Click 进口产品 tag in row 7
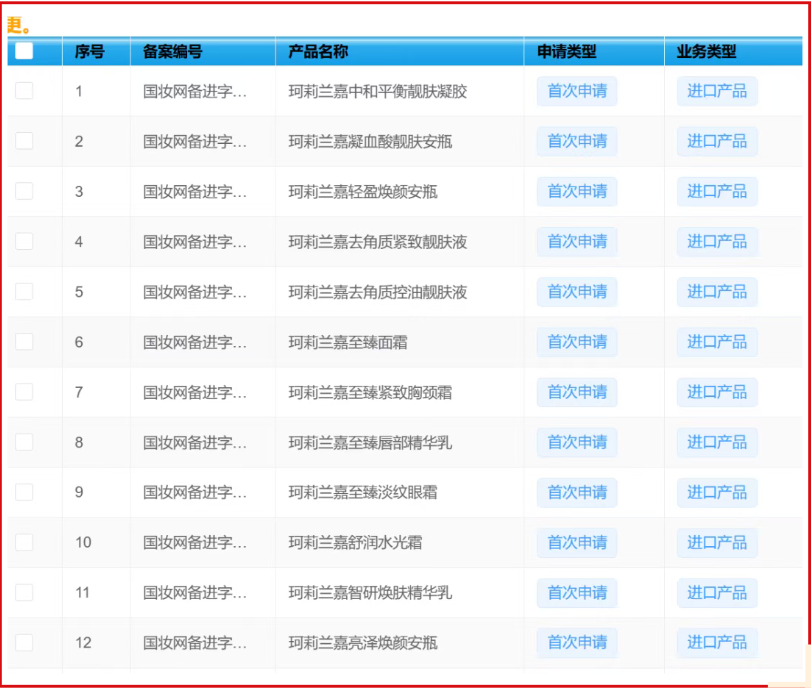The height and width of the screenshot is (689, 811). (717, 392)
